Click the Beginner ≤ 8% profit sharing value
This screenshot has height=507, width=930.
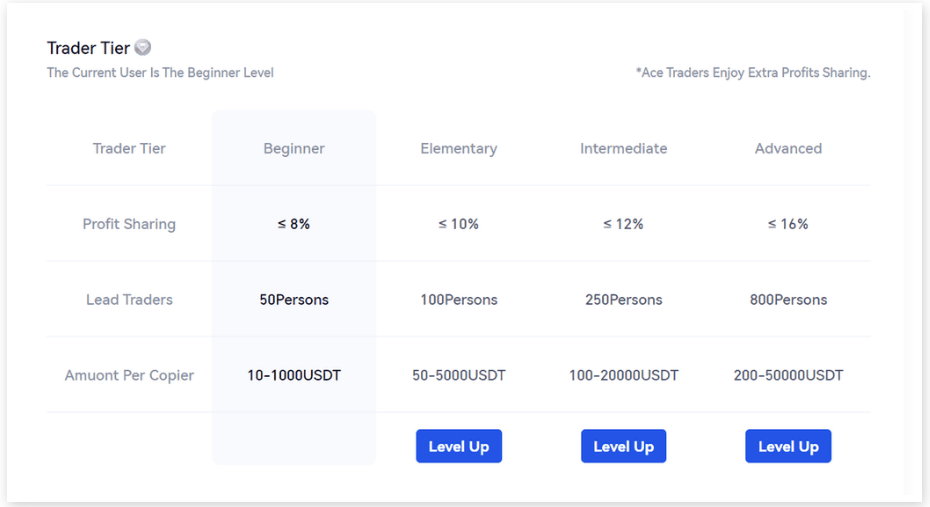[294, 224]
